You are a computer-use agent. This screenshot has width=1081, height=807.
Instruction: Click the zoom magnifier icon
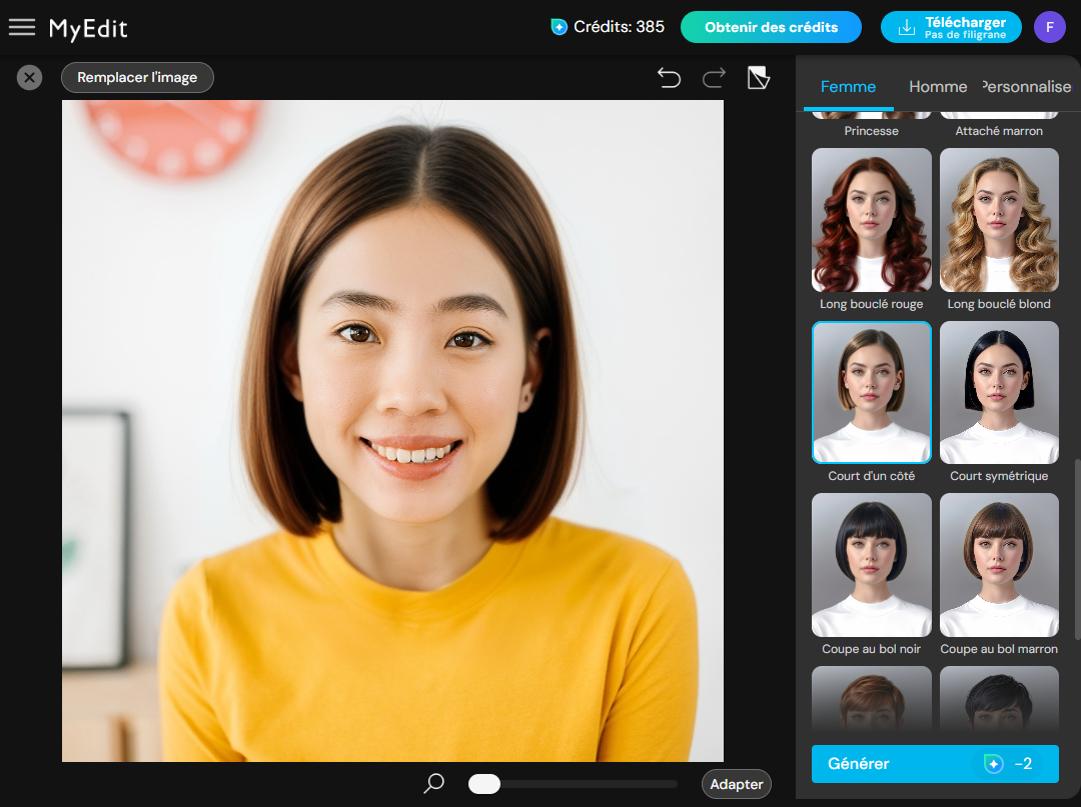(434, 783)
